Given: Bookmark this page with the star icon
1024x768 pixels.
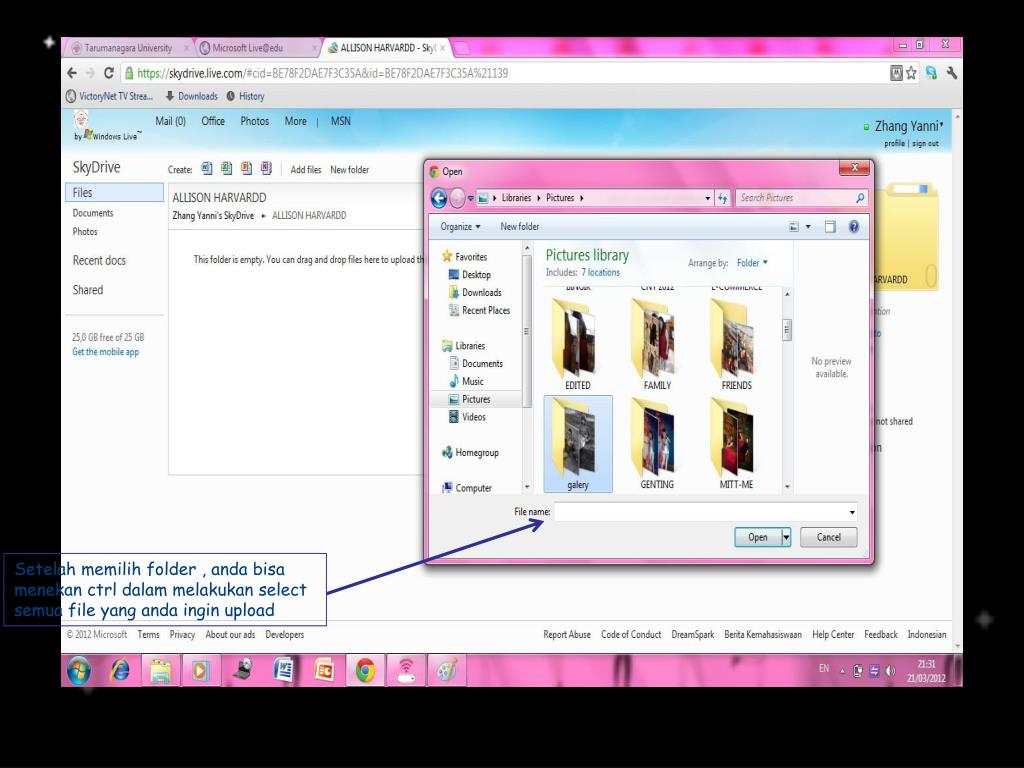Looking at the screenshot, I should pyautogui.click(x=911, y=73).
